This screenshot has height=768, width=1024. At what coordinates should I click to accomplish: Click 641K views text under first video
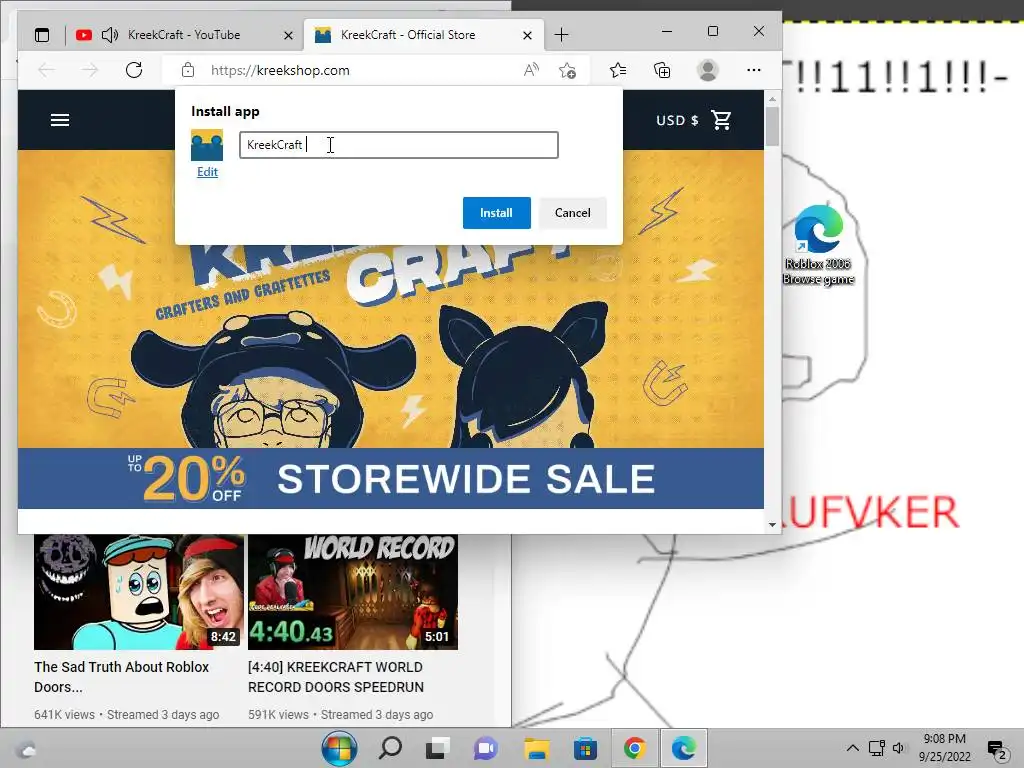pos(65,714)
